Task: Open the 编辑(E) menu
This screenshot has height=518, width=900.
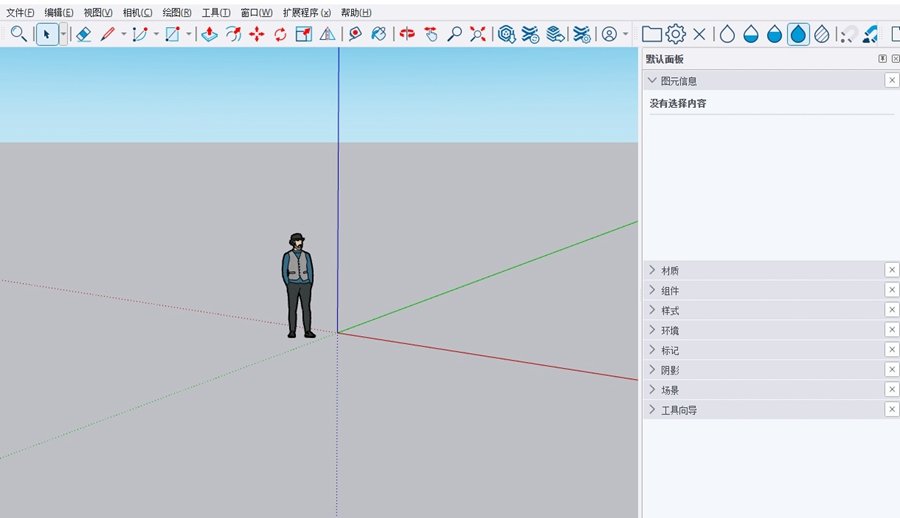Action: pos(59,12)
